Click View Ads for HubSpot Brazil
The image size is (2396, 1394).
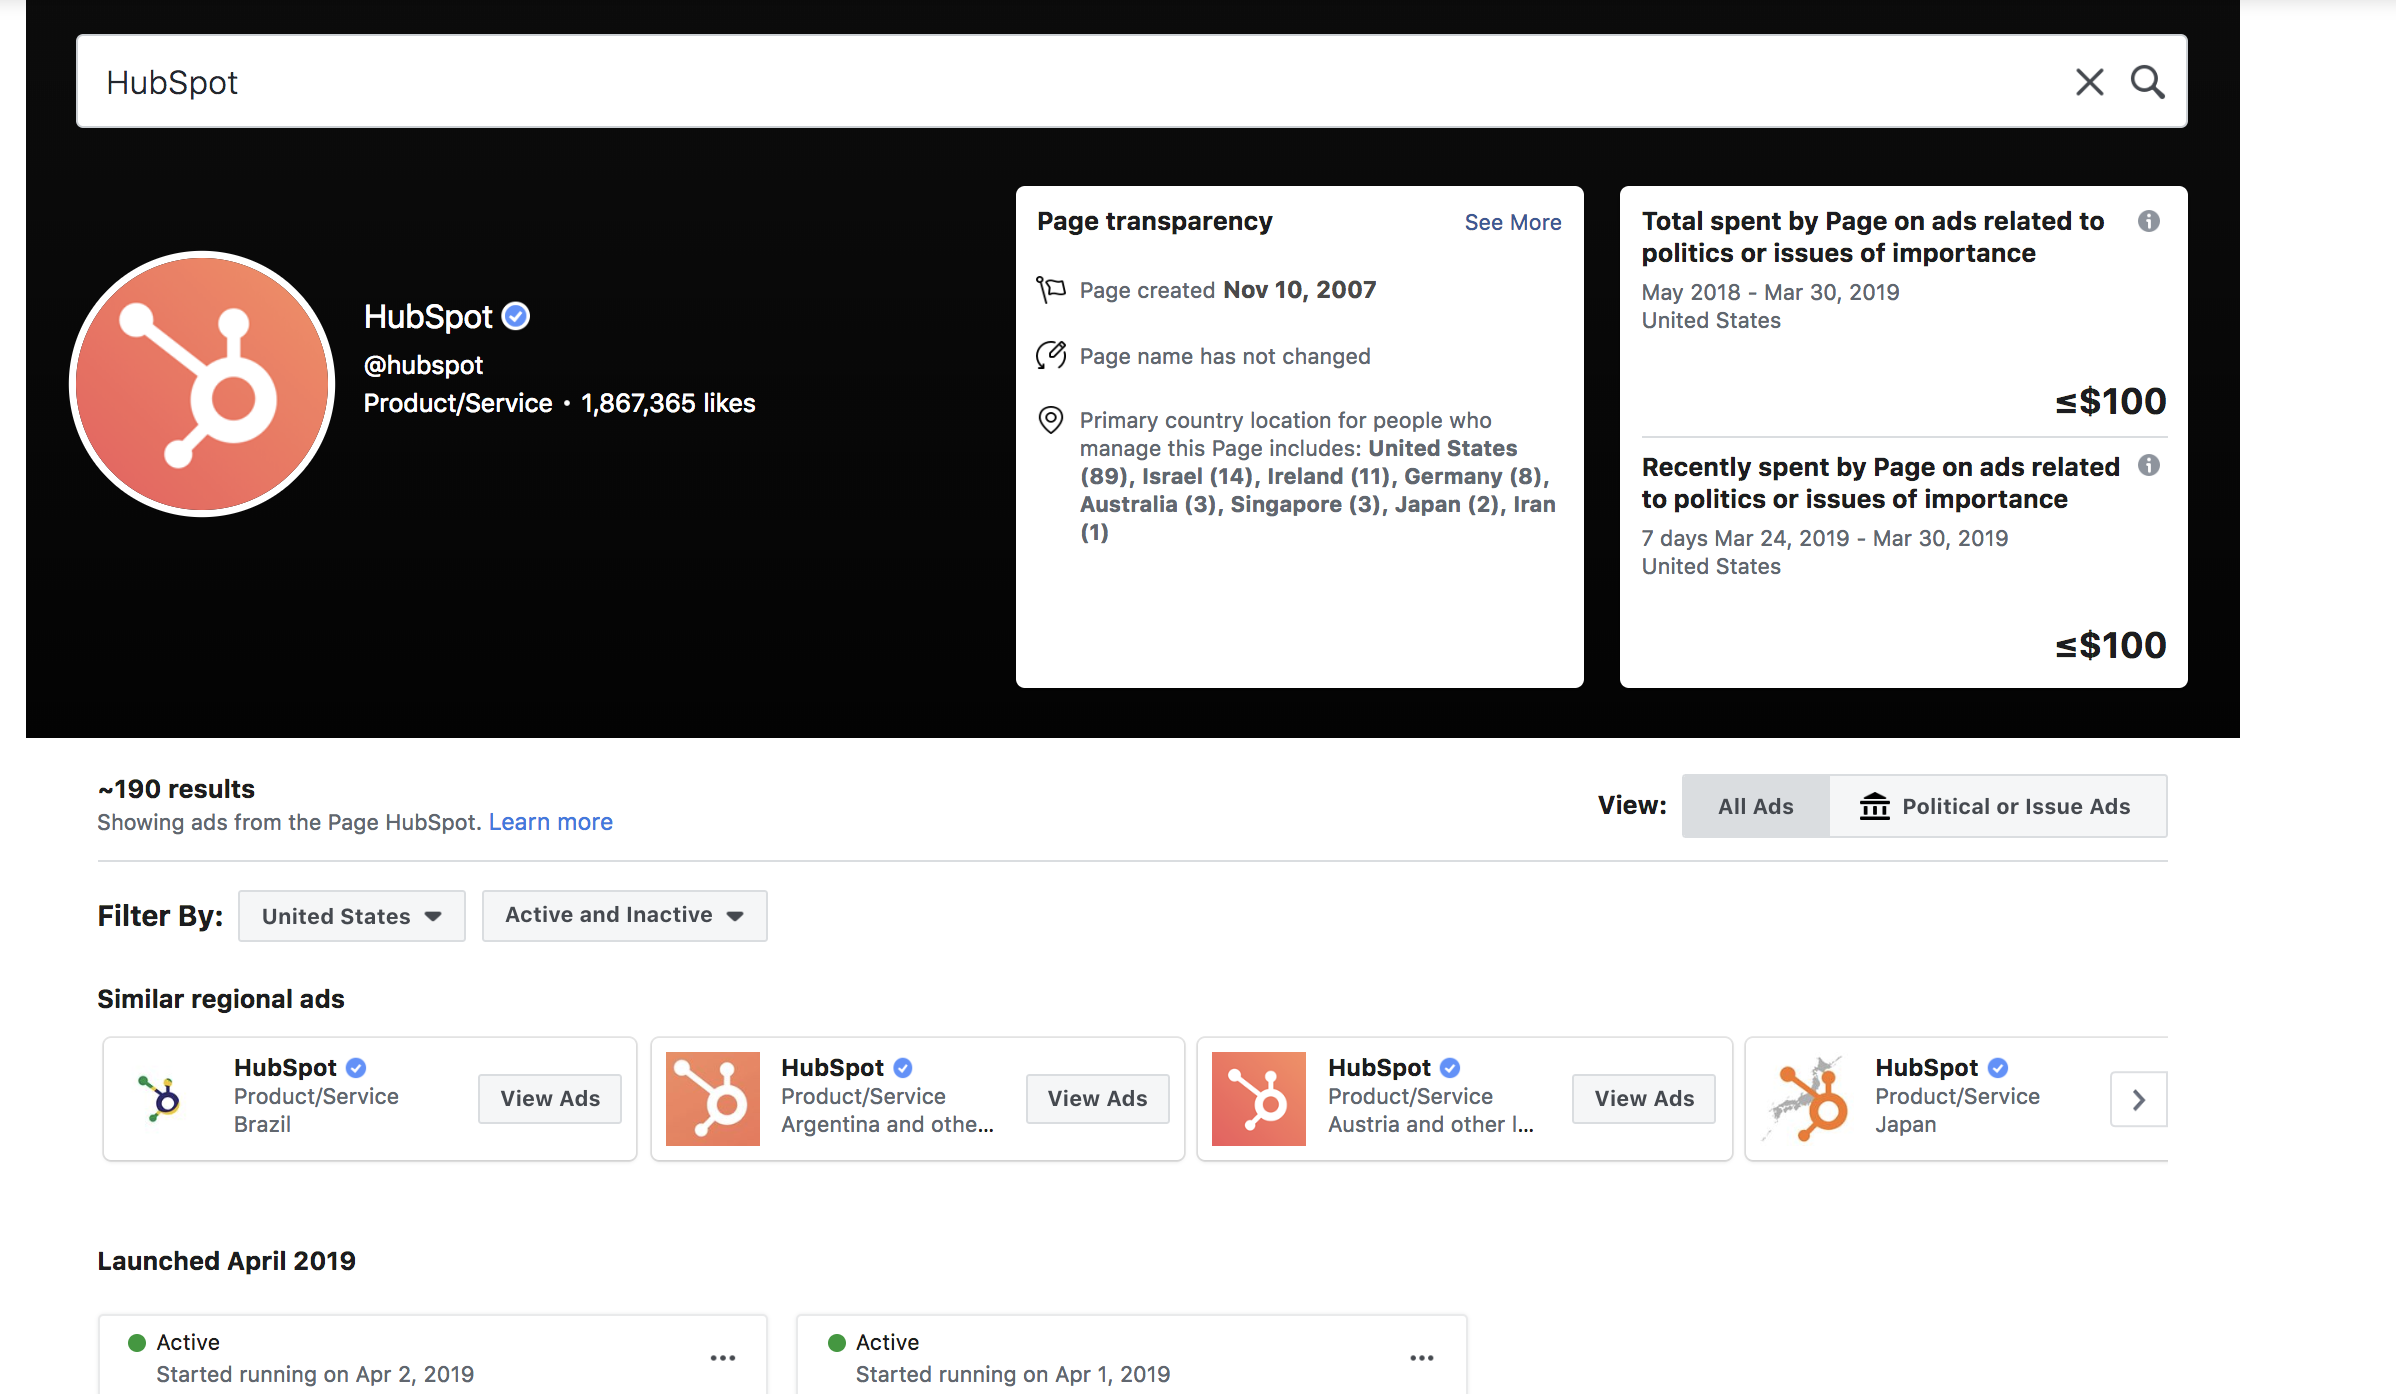550,1098
